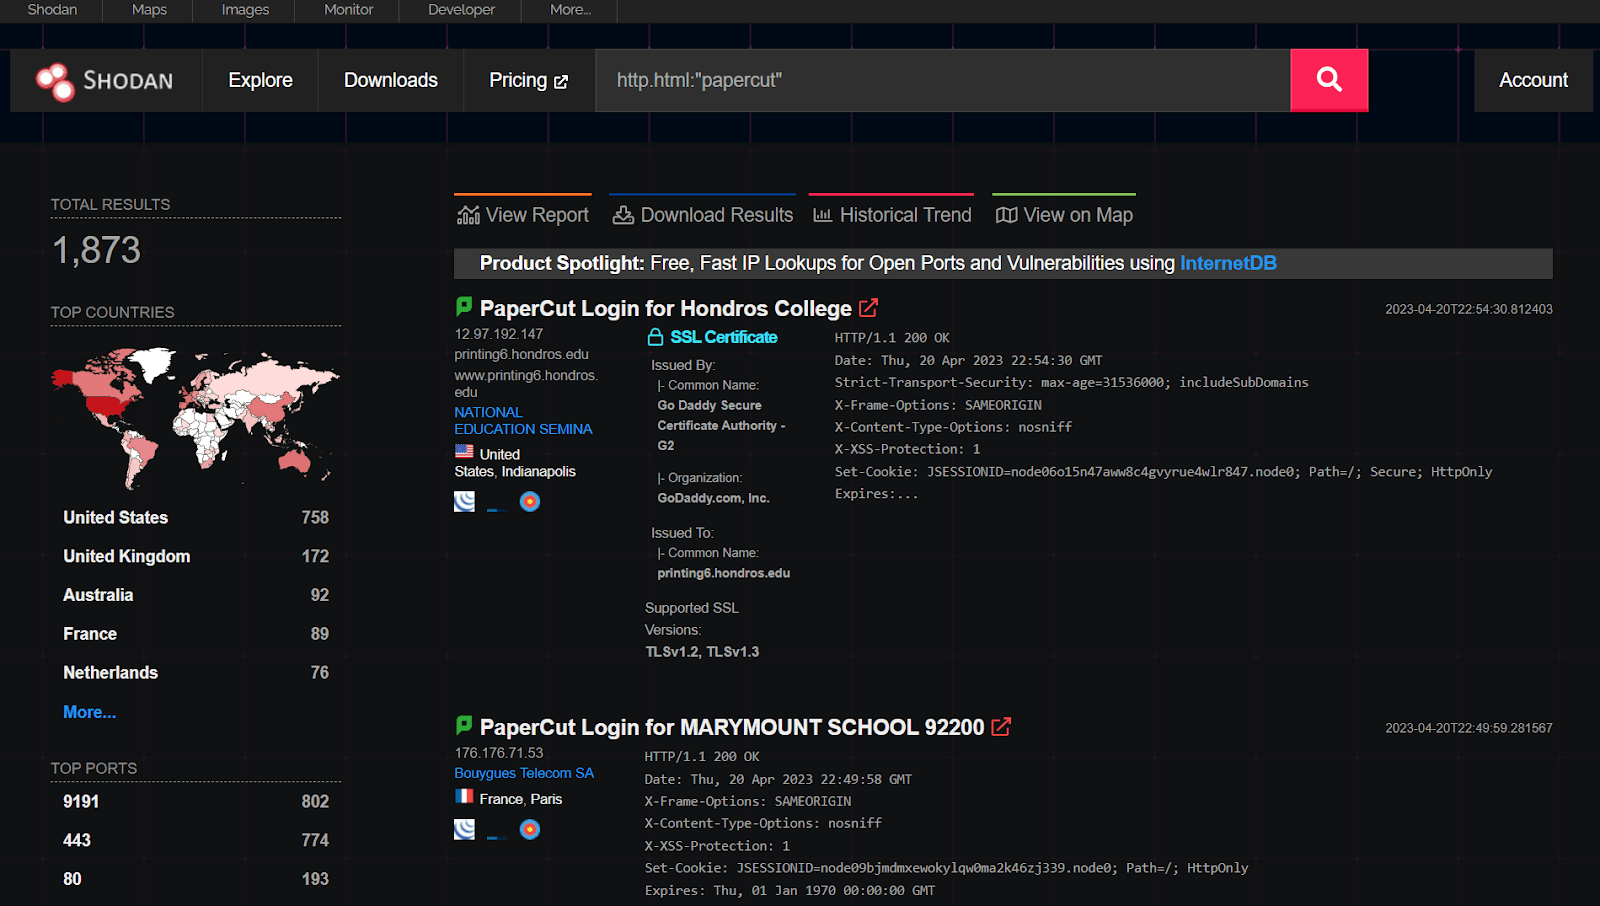Click the hostname printing6.hondros.edu under the IP
Screen dimensions: 1600x906
pyautogui.click(x=522, y=354)
